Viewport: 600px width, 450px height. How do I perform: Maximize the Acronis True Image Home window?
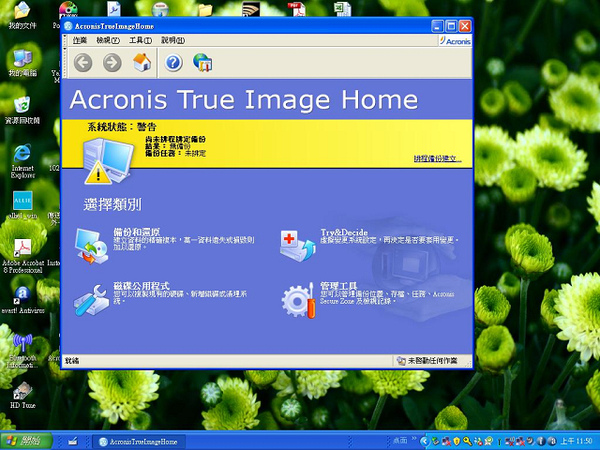451,26
